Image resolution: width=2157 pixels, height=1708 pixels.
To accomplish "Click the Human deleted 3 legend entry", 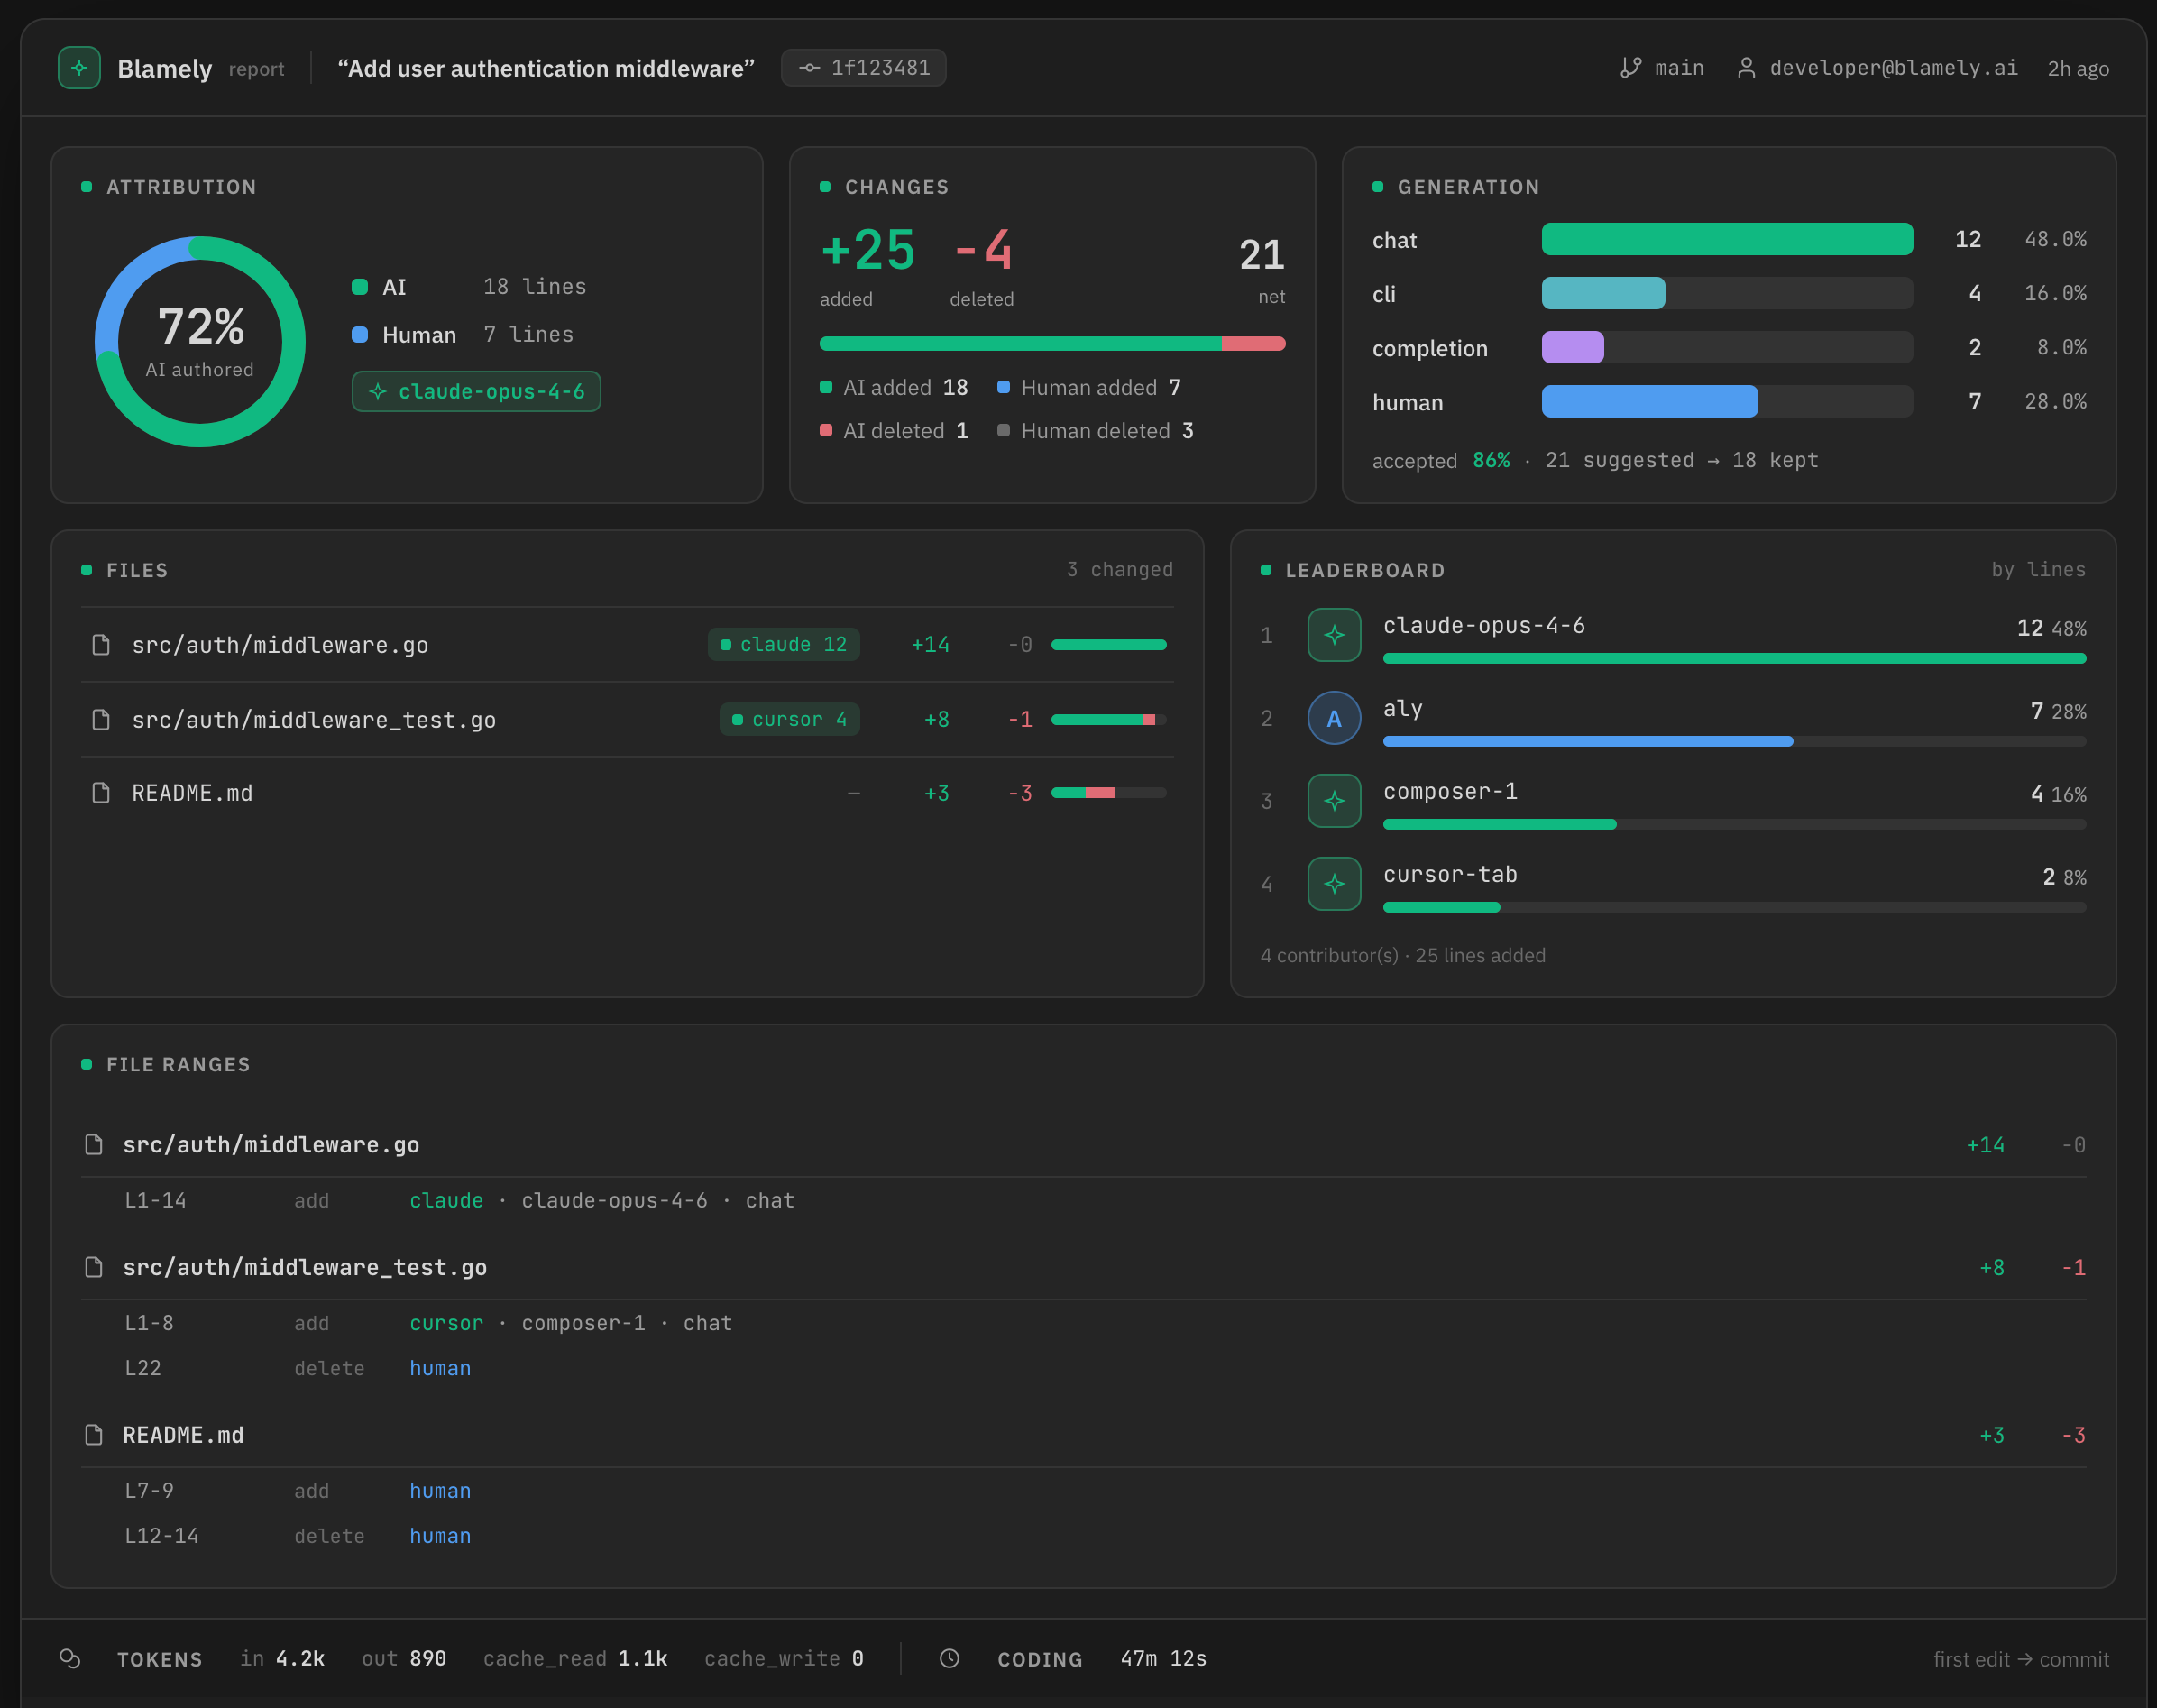I will (x=1095, y=431).
